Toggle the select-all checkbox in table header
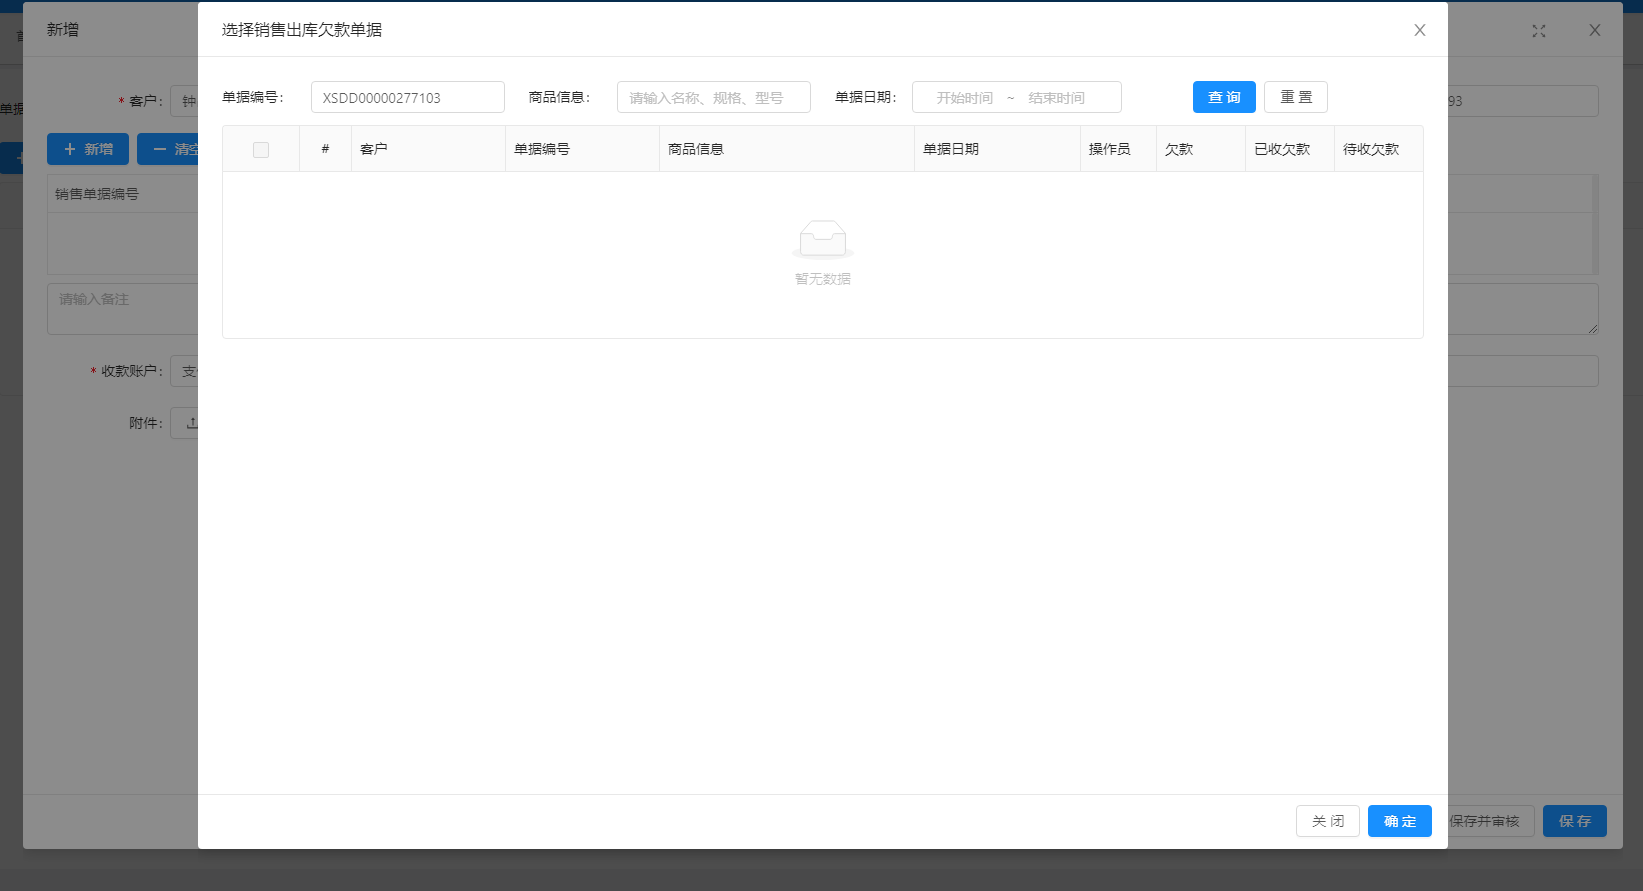 point(261,150)
